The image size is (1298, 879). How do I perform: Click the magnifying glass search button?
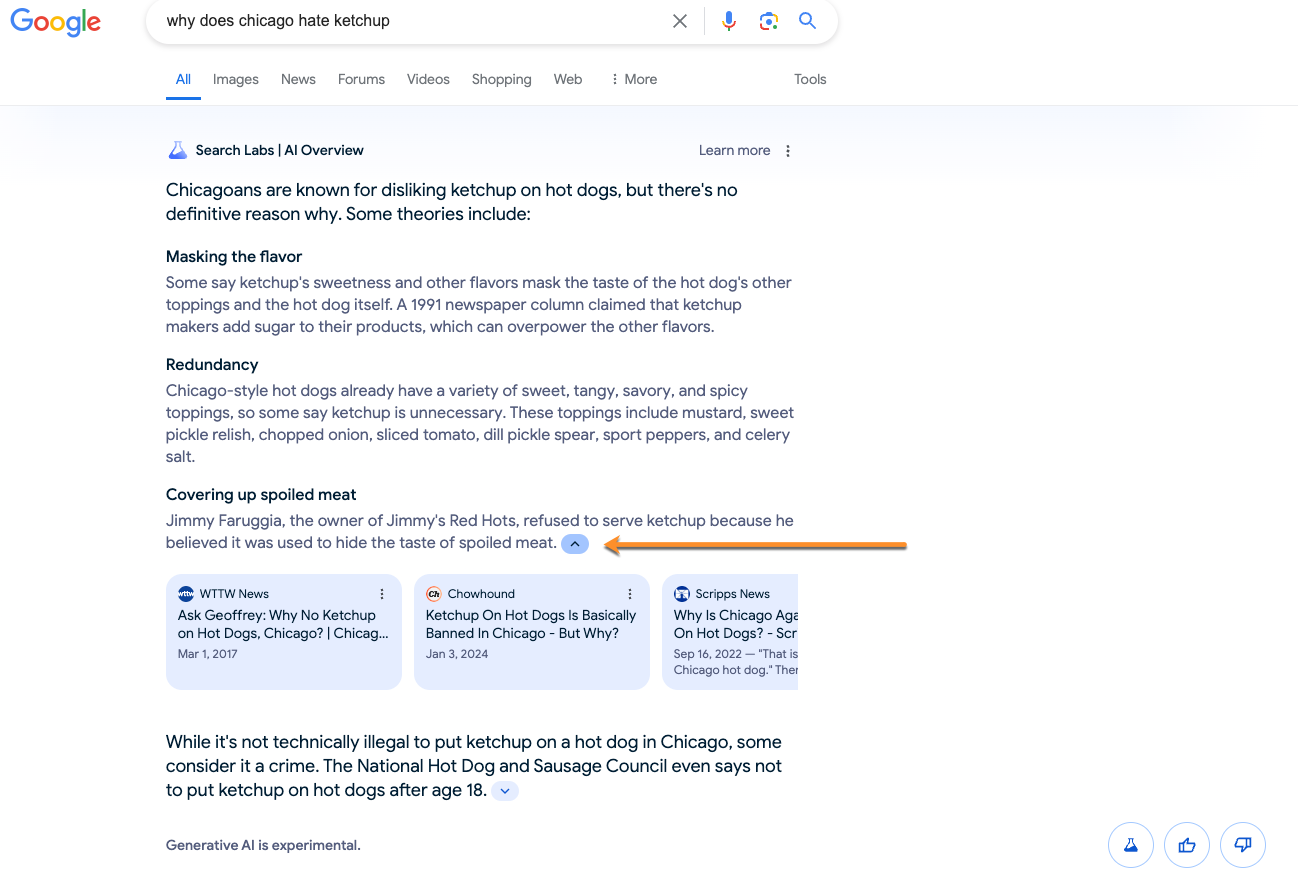click(807, 21)
